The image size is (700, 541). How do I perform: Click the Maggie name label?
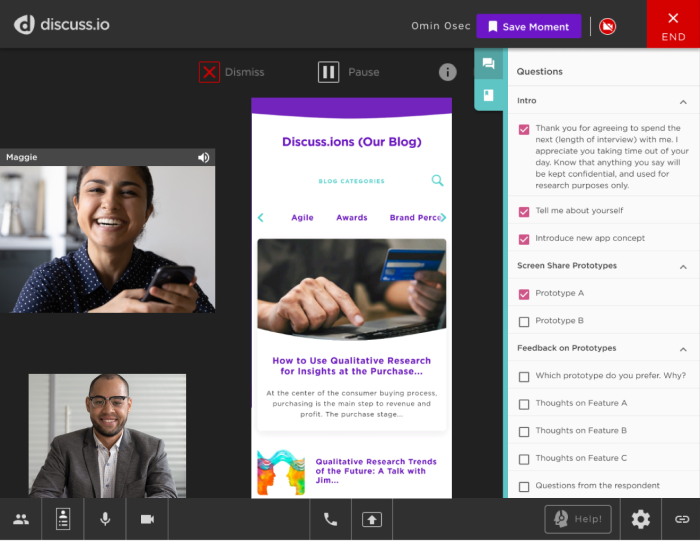point(21,157)
